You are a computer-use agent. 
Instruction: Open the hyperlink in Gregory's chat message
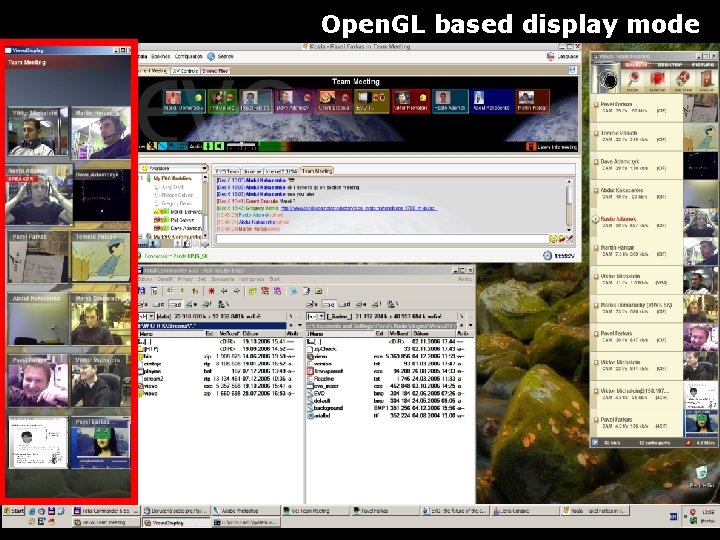click(x=359, y=208)
